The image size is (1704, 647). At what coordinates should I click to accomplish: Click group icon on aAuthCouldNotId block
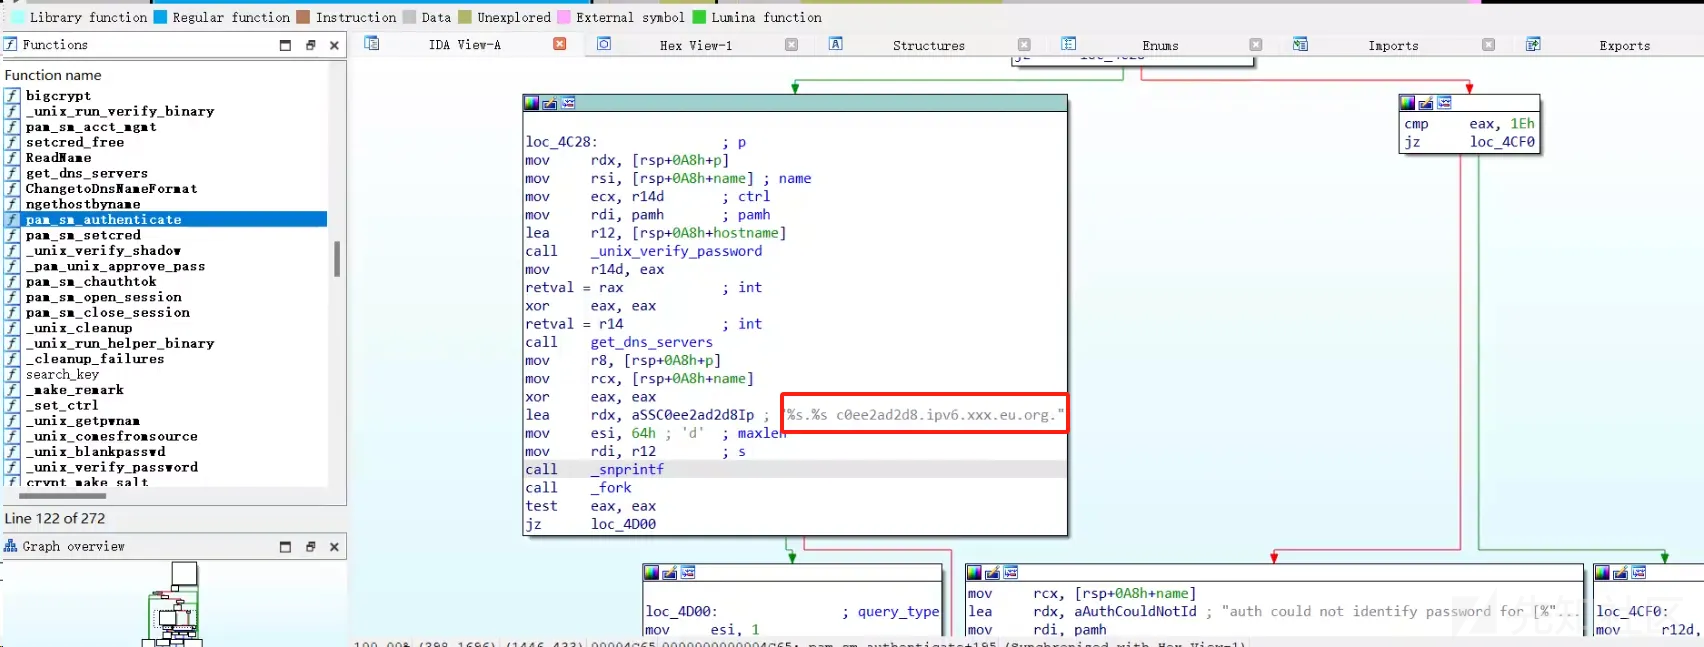tap(1011, 573)
